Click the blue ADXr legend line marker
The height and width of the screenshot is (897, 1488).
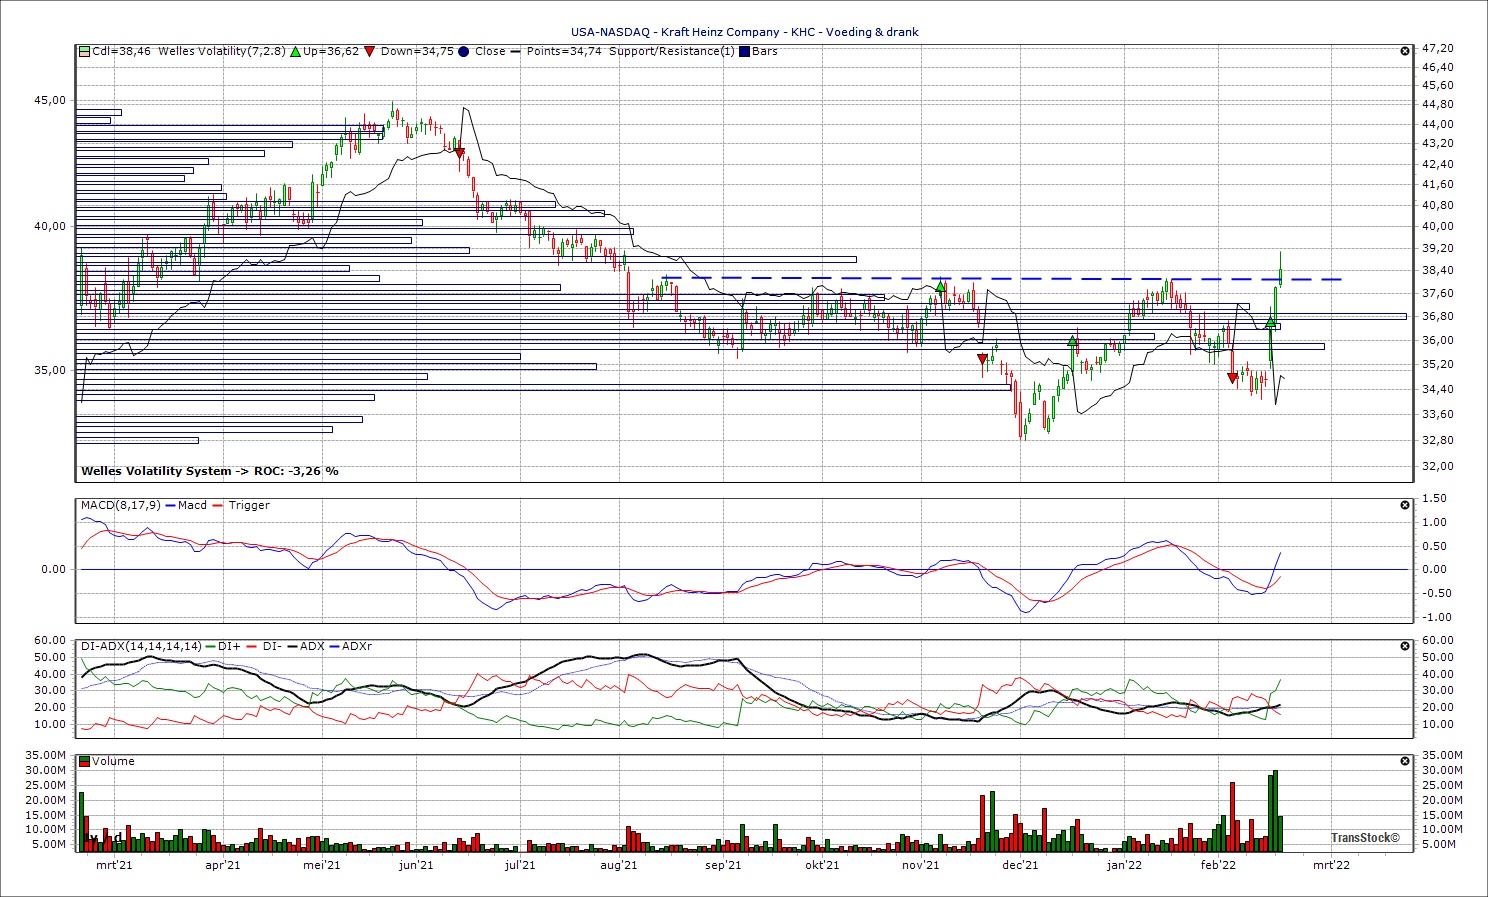point(334,646)
